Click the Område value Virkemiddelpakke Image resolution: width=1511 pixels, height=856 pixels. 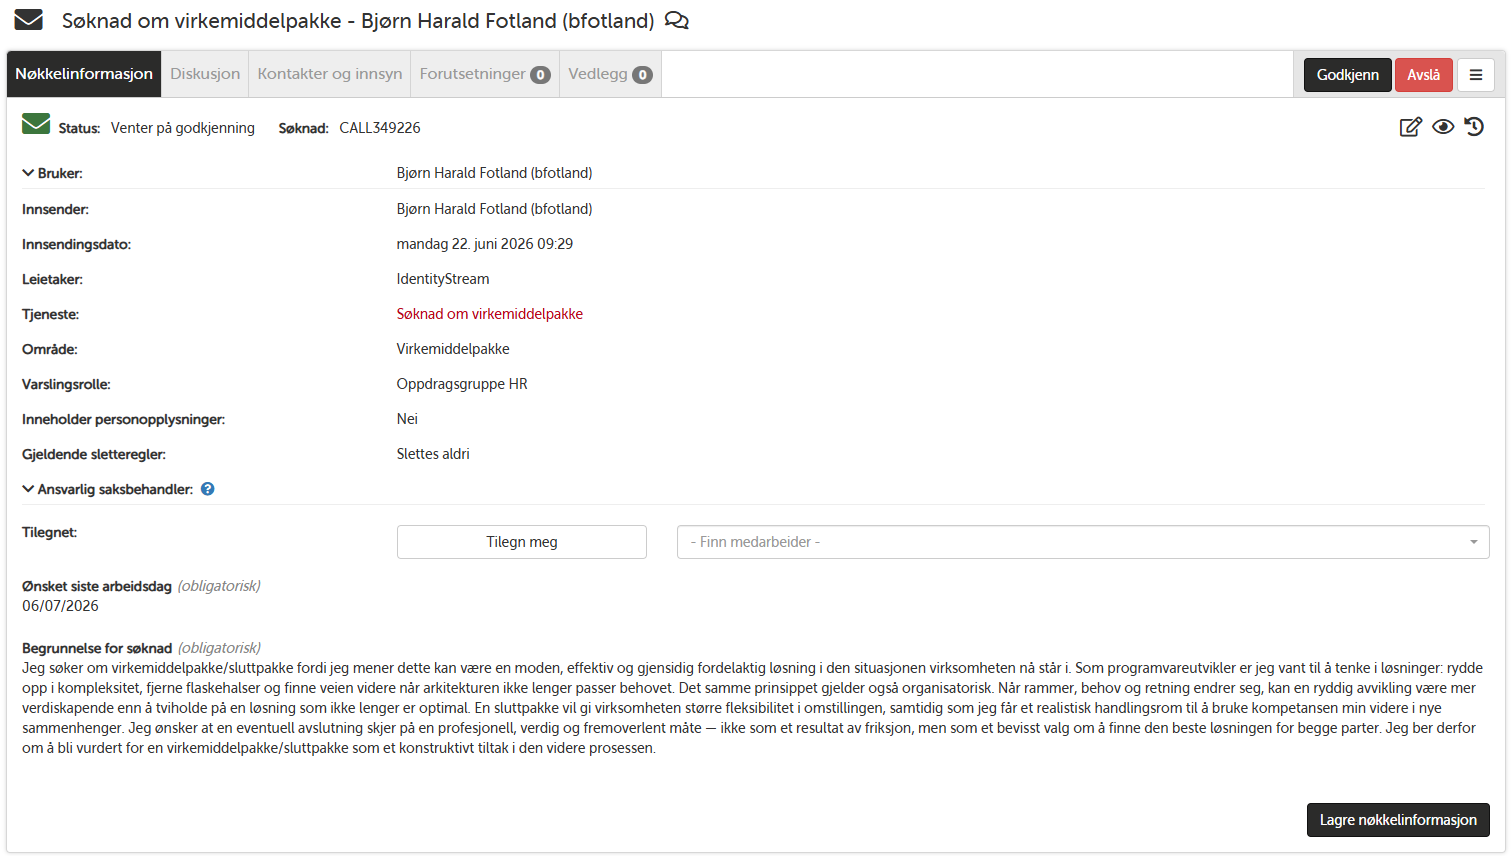coord(453,349)
